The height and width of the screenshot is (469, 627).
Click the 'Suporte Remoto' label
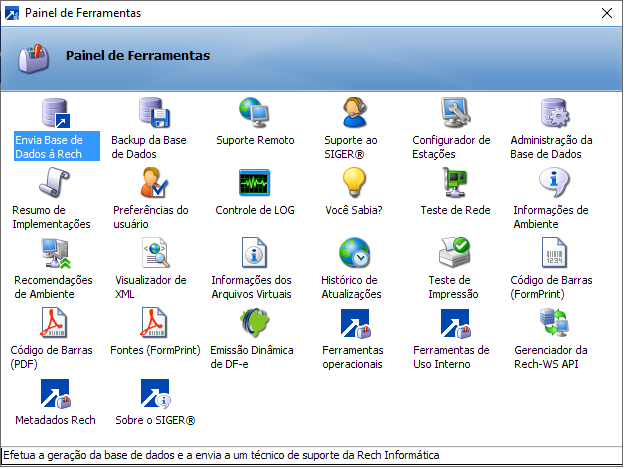(x=257, y=141)
